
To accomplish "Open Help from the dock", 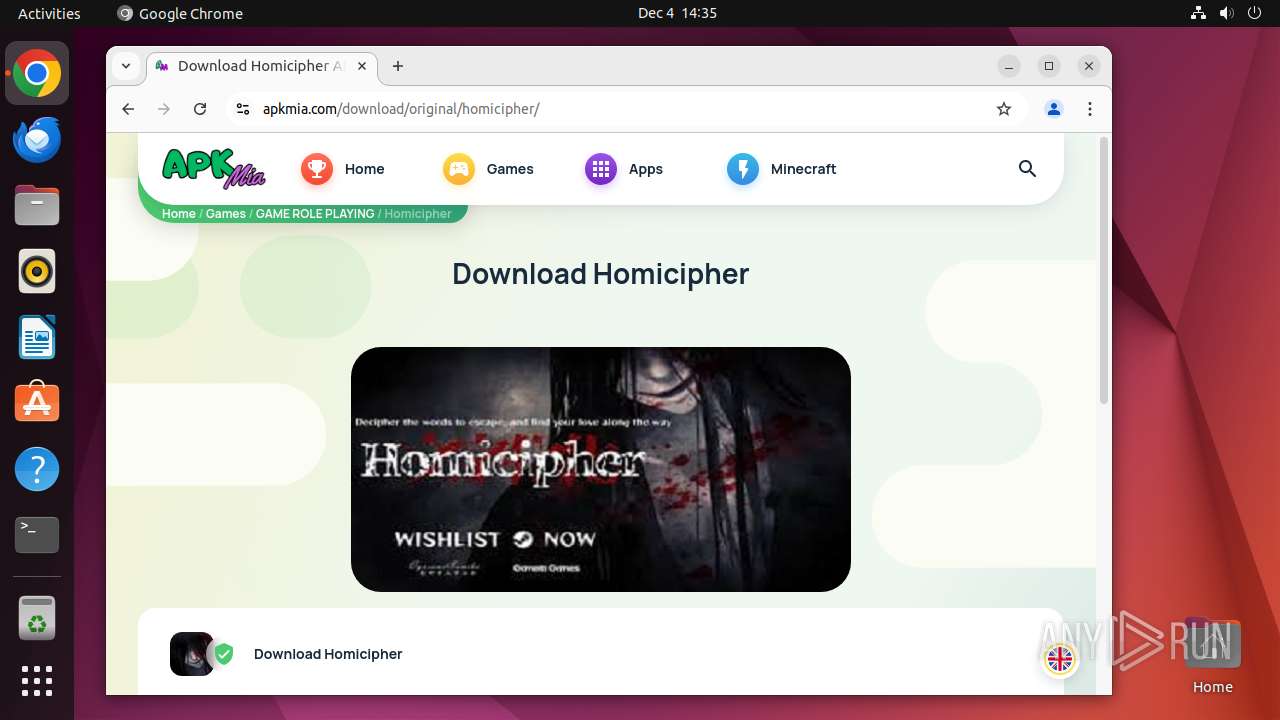I will [37, 469].
